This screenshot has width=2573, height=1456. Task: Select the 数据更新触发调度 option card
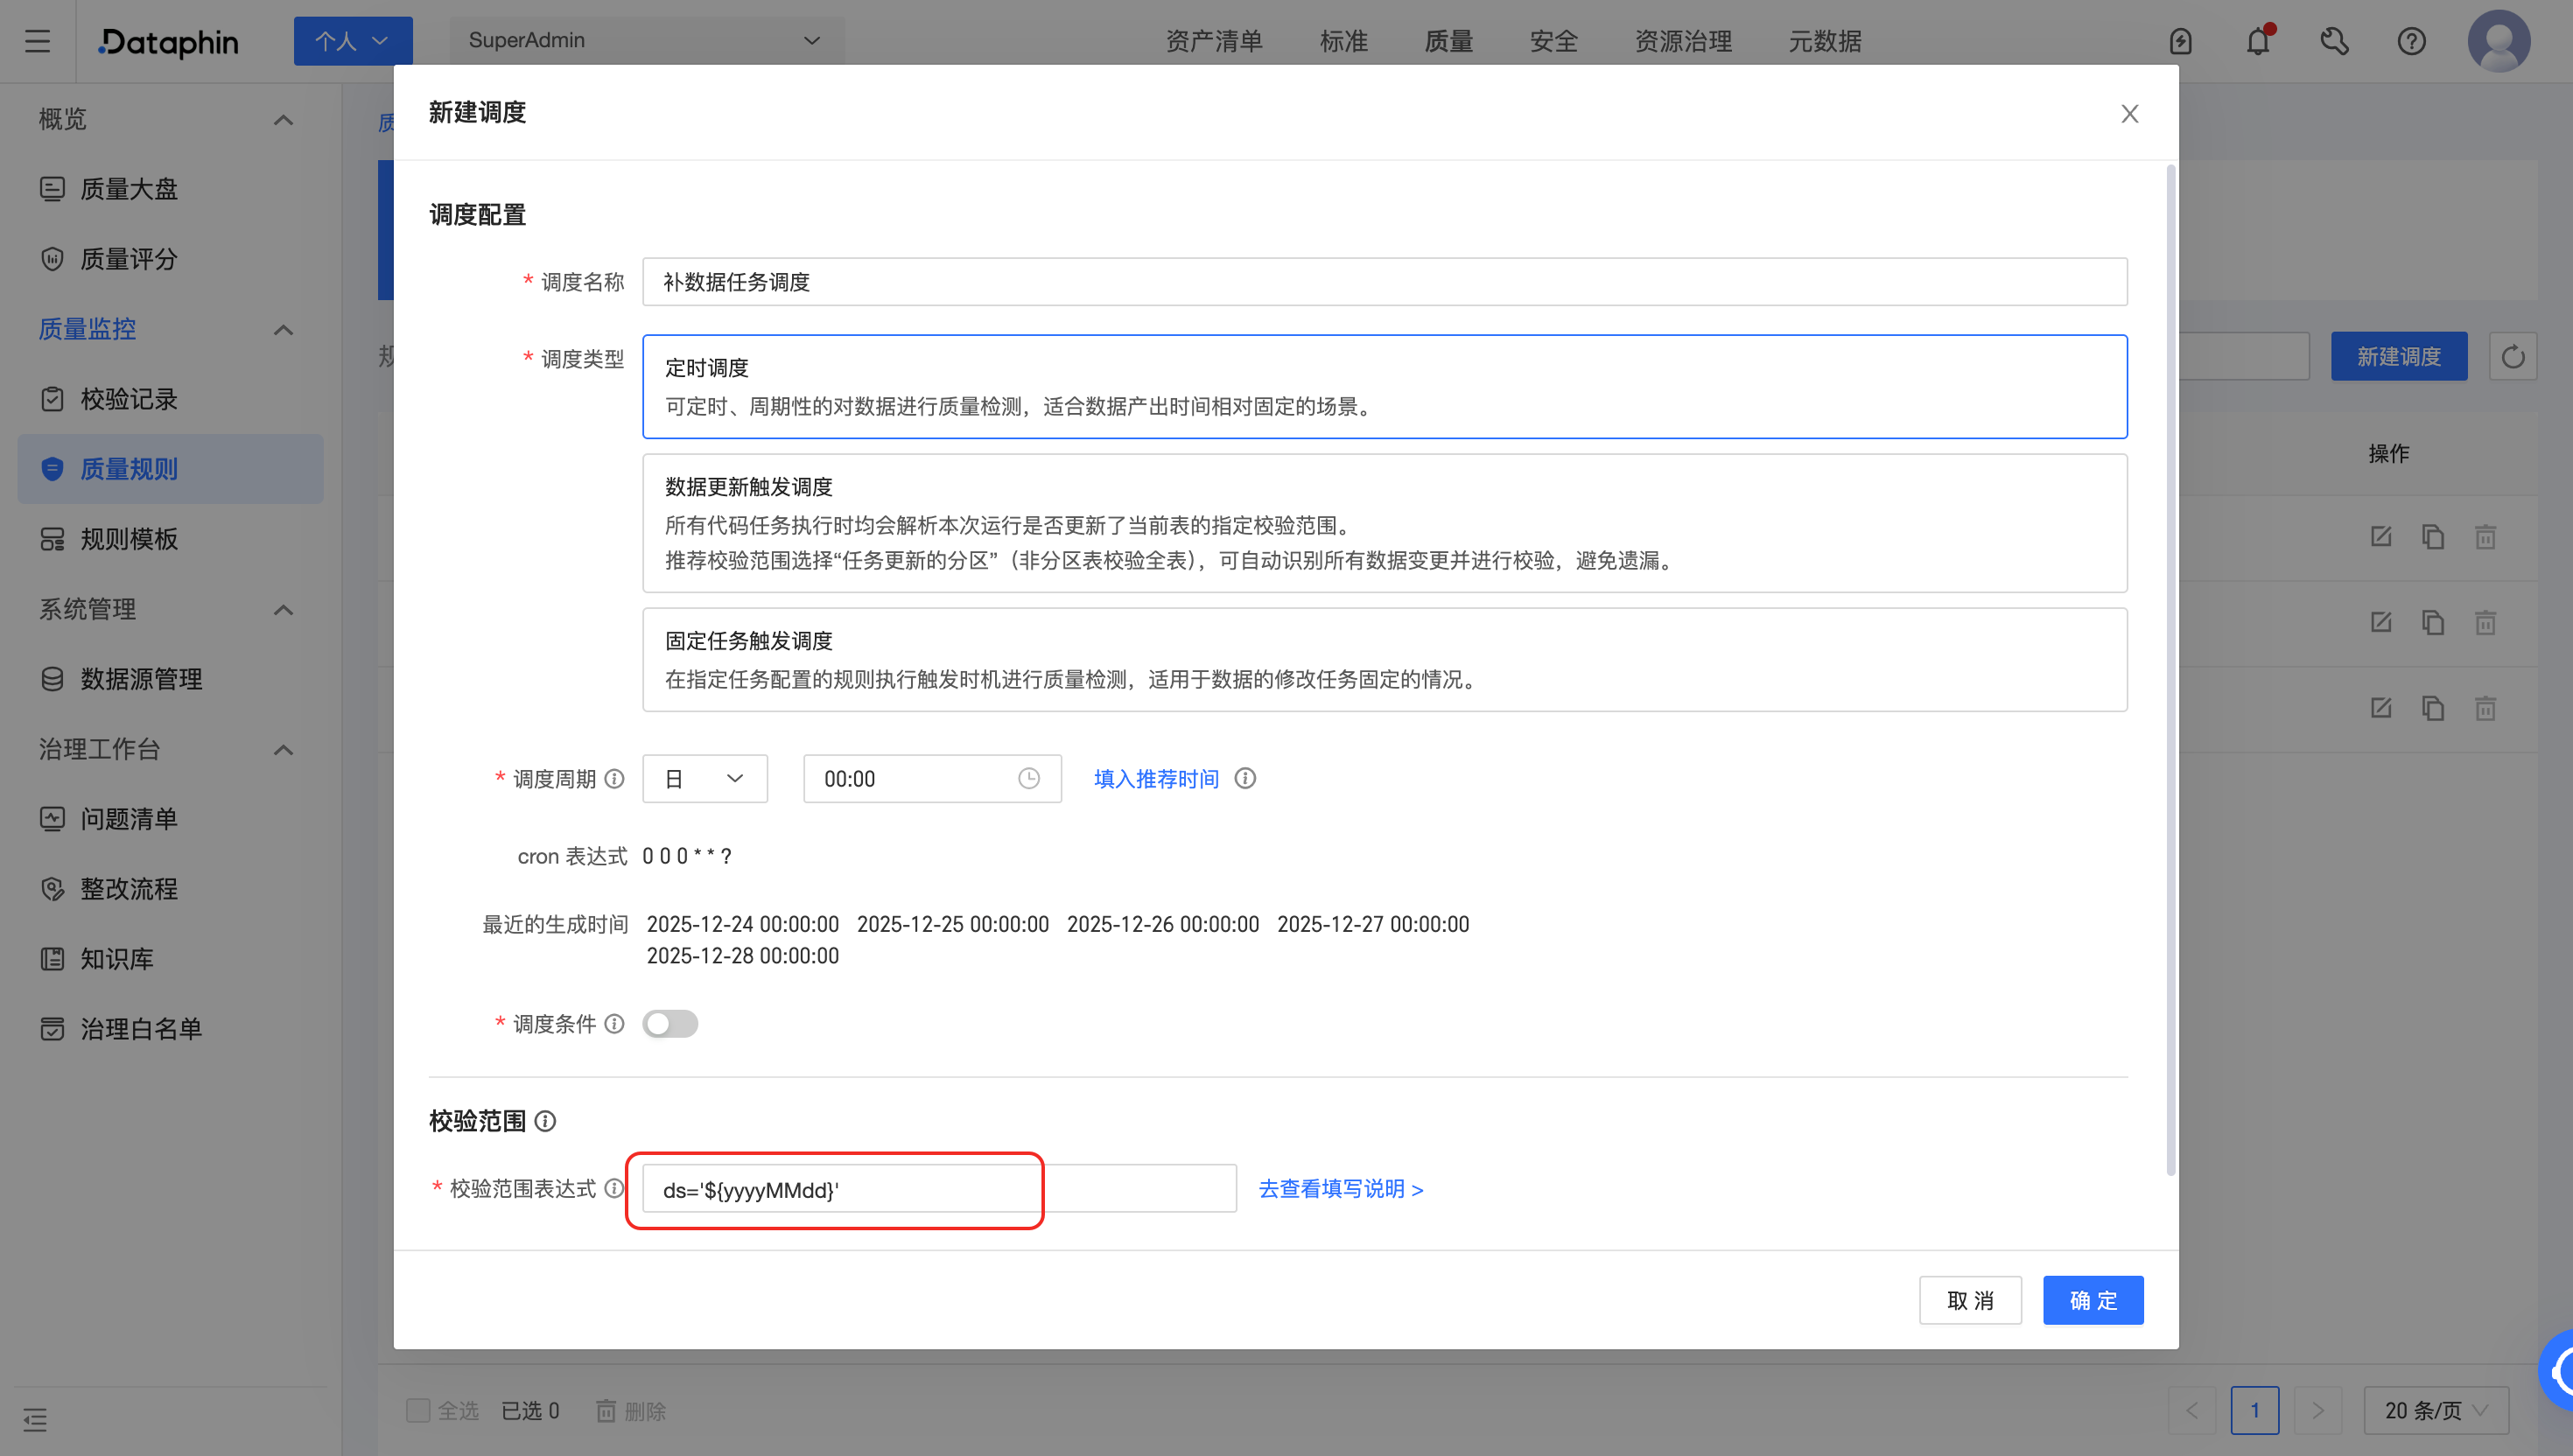click(1384, 523)
